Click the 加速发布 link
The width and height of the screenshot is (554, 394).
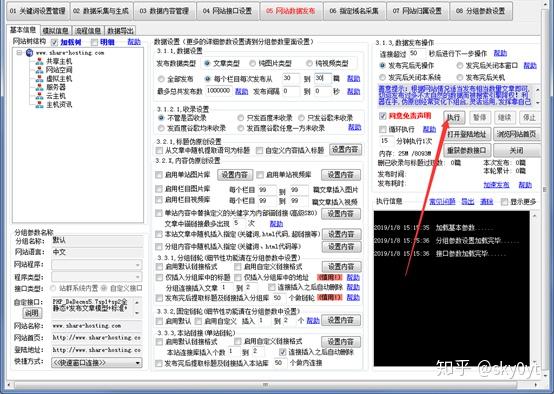(x=496, y=185)
